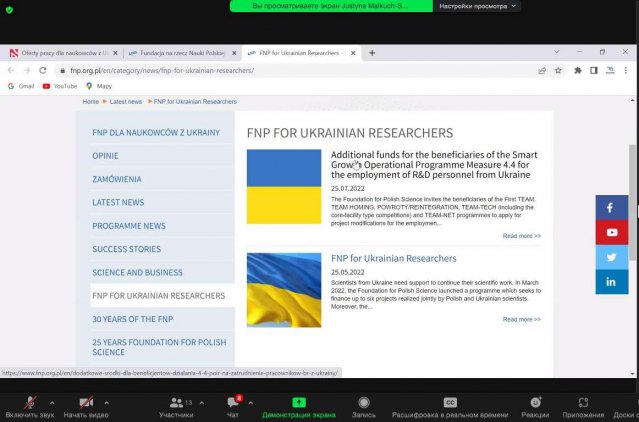Open FNP for Ukrainian Researchers article title
The height and width of the screenshot is (422, 639).
393,259
